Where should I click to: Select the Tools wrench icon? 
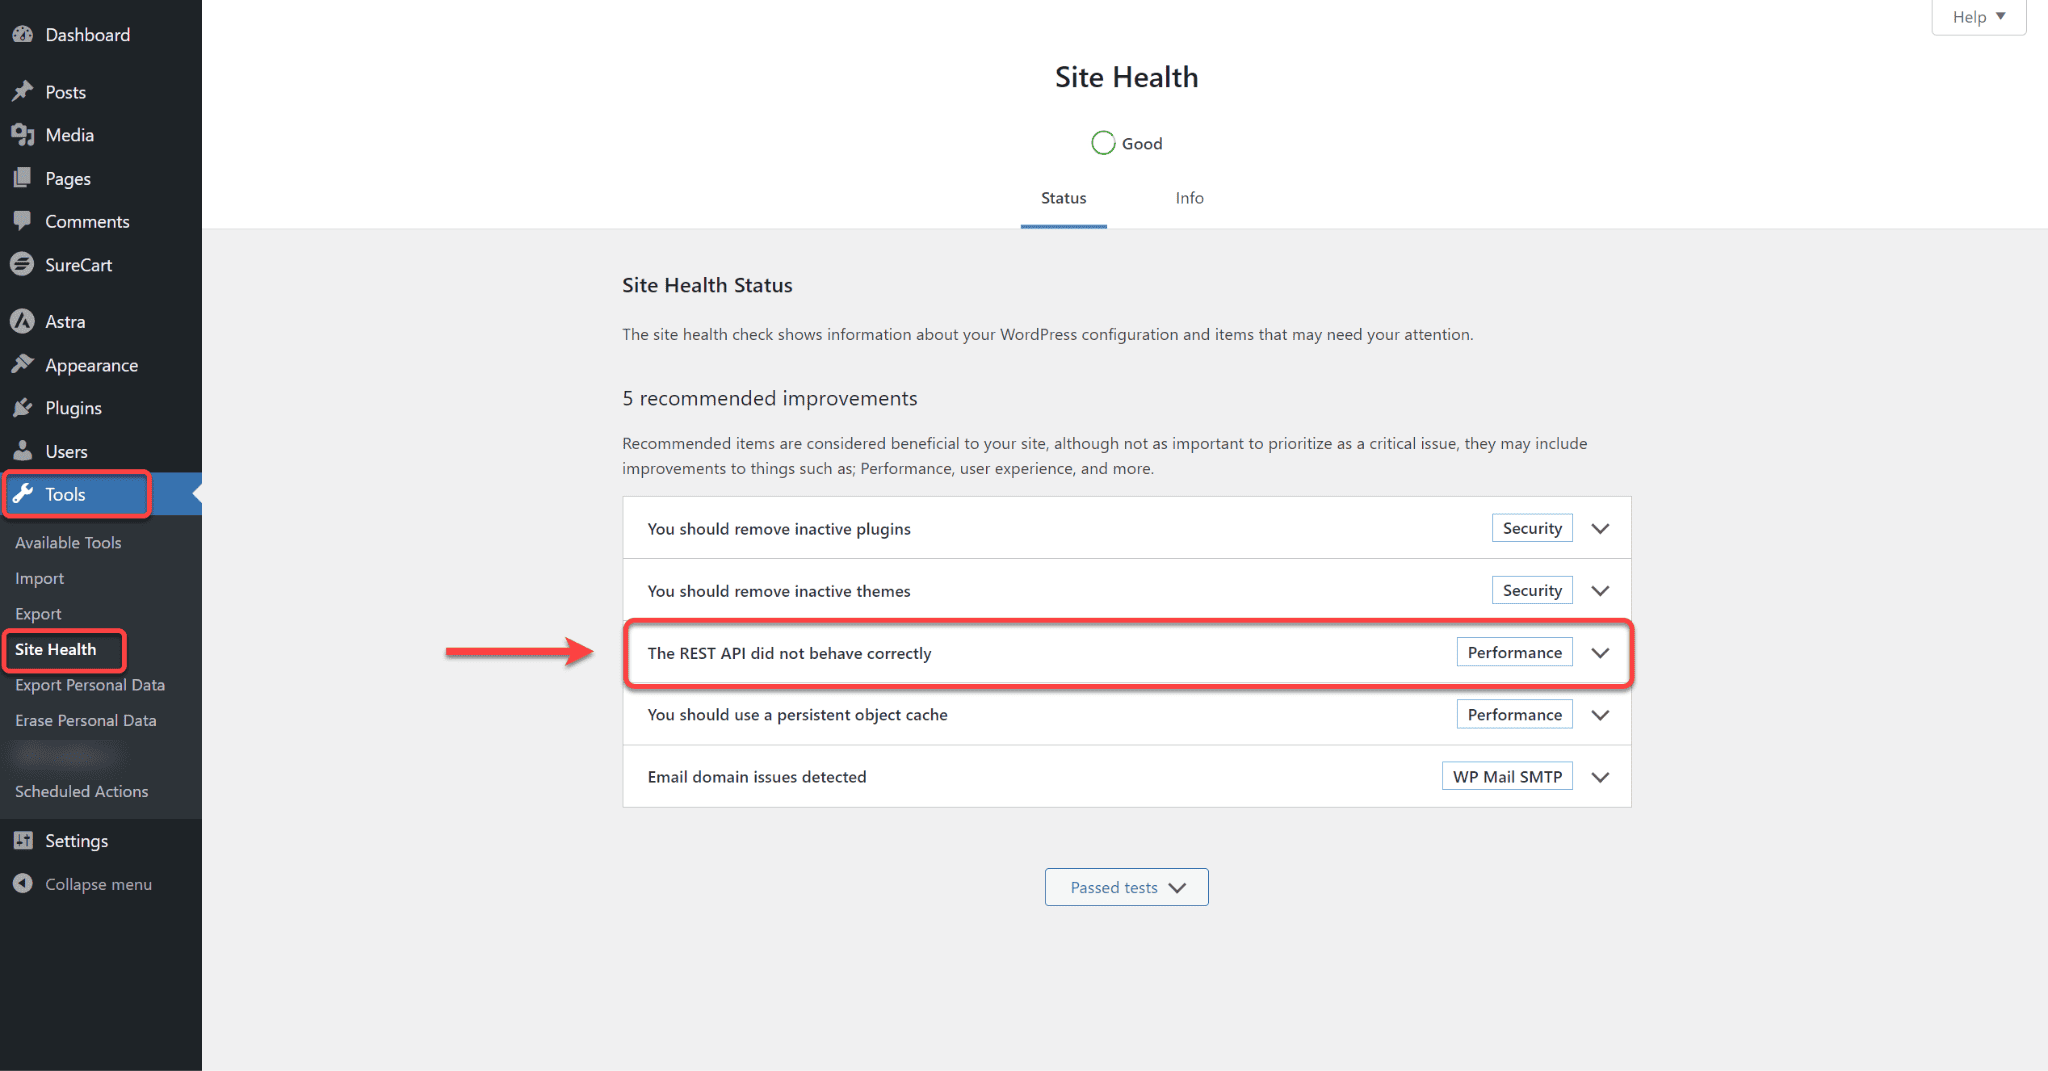(24, 493)
